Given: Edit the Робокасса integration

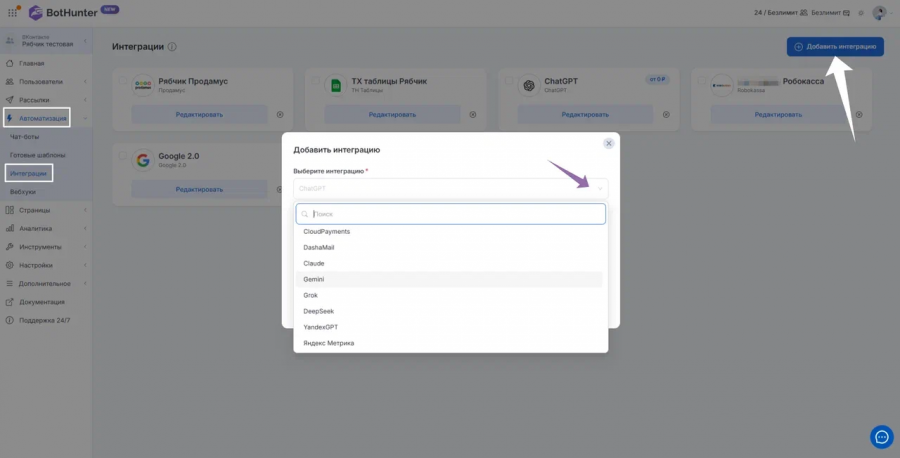Looking at the screenshot, I should (x=778, y=114).
